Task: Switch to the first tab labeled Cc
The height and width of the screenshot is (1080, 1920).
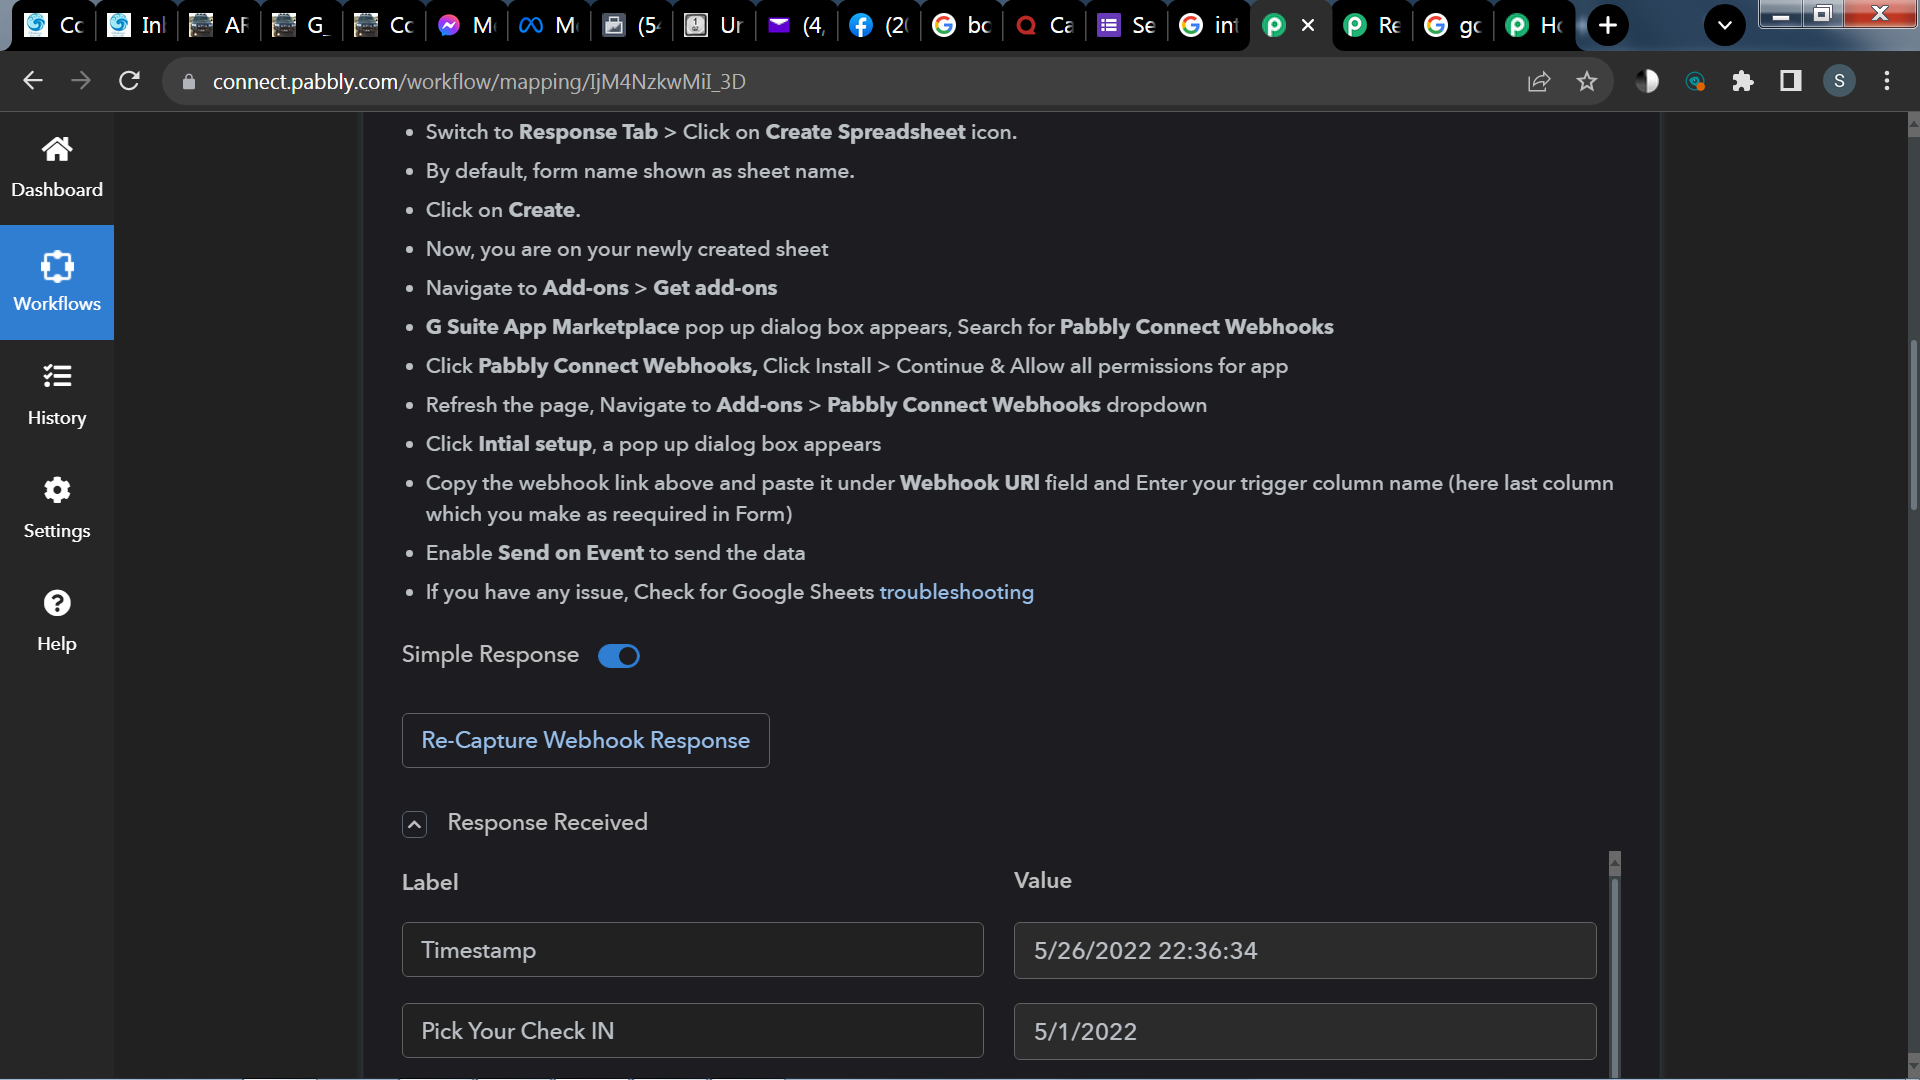Action: pyautogui.click(x=55, y=25)
